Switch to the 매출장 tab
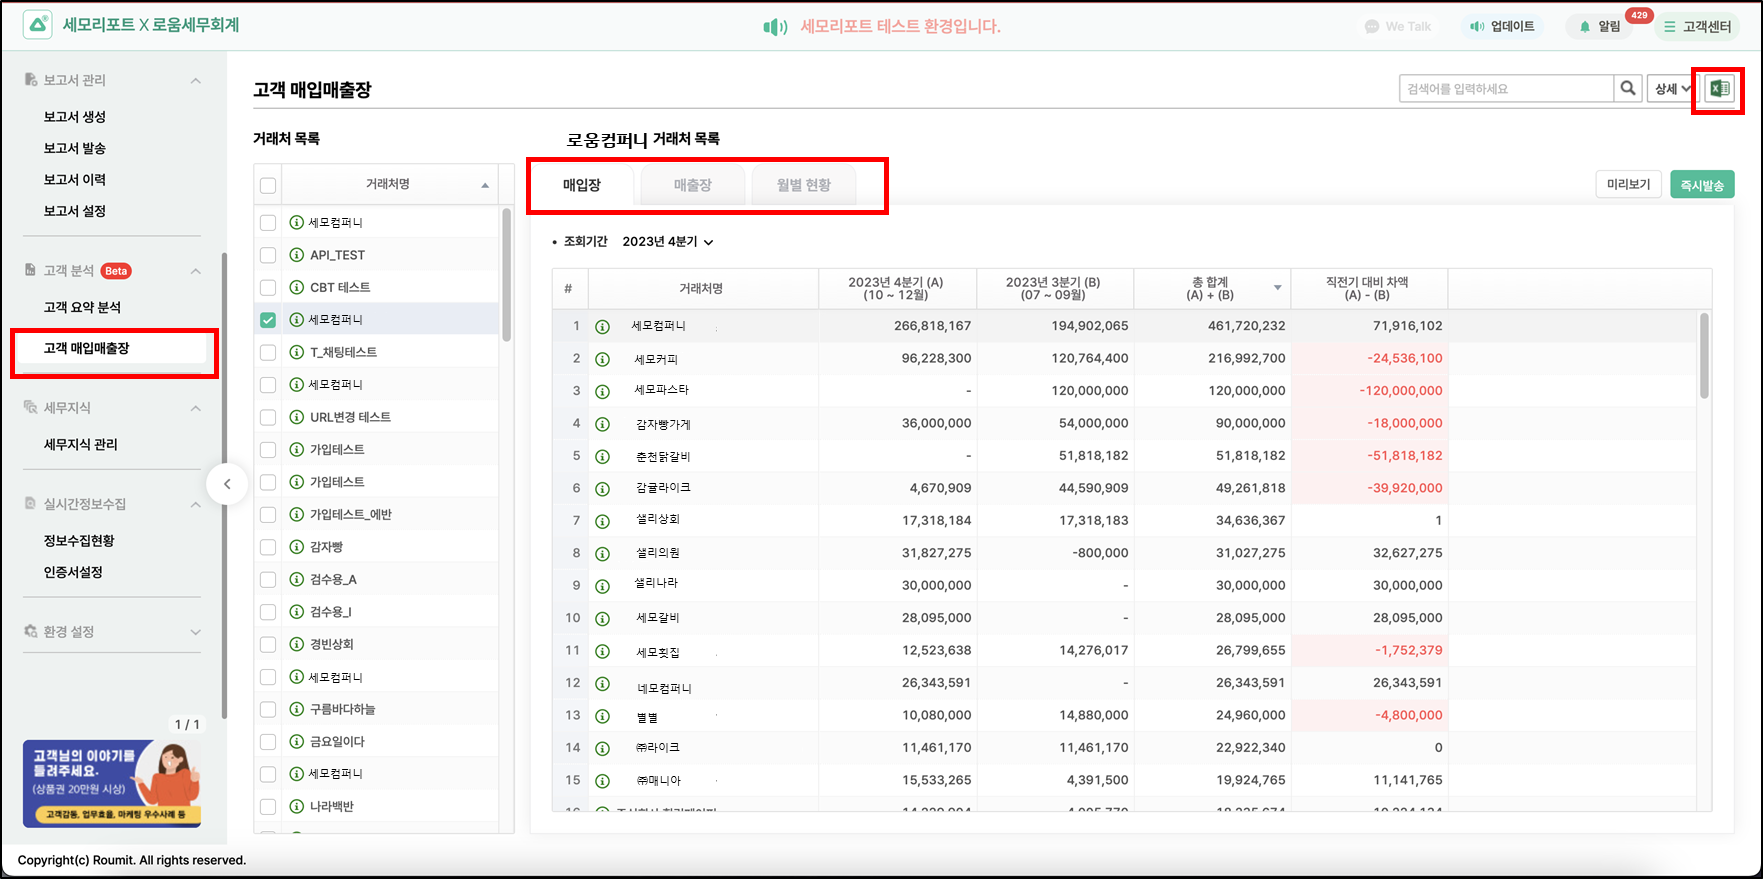1763x879 pixels. pos(692,185)
